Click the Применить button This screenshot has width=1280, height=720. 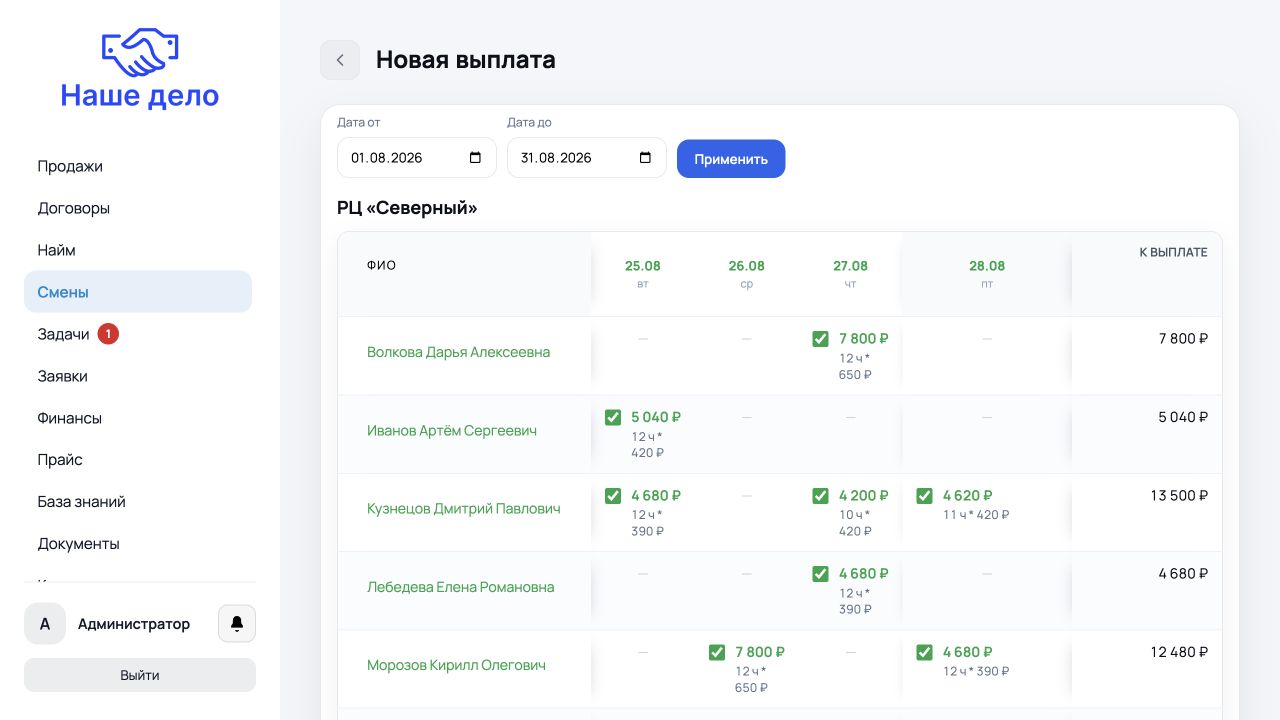[731, 159]
